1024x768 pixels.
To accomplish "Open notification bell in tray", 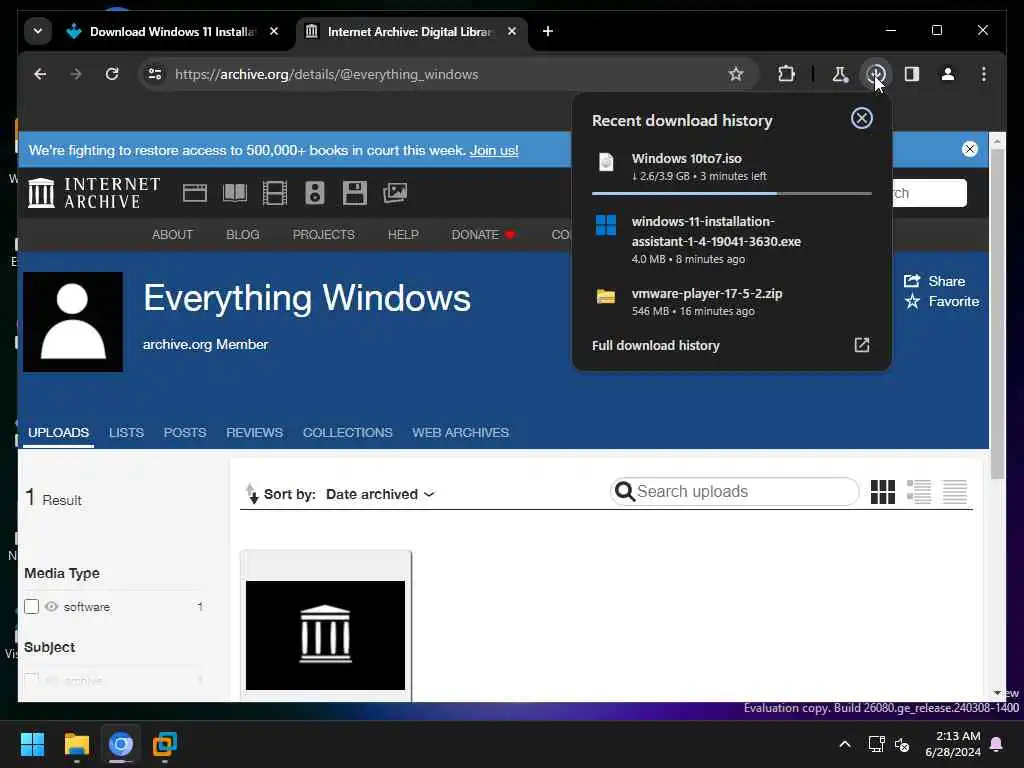I will click(997, 744).
